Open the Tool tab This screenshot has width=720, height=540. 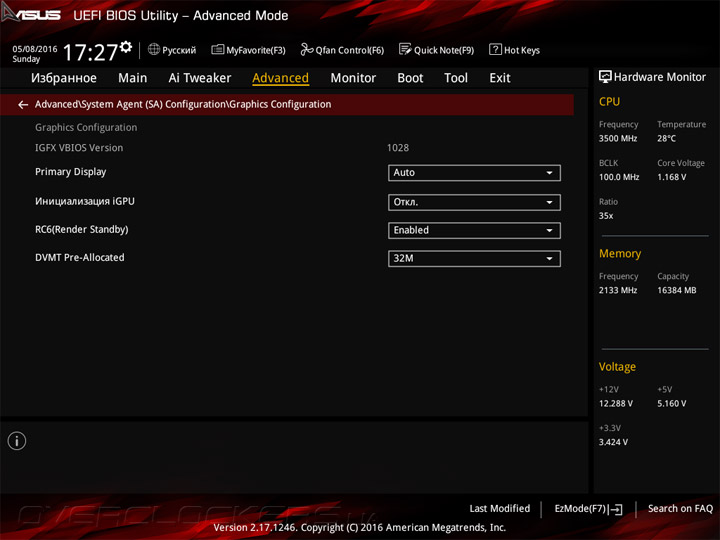tap(456, 78)
